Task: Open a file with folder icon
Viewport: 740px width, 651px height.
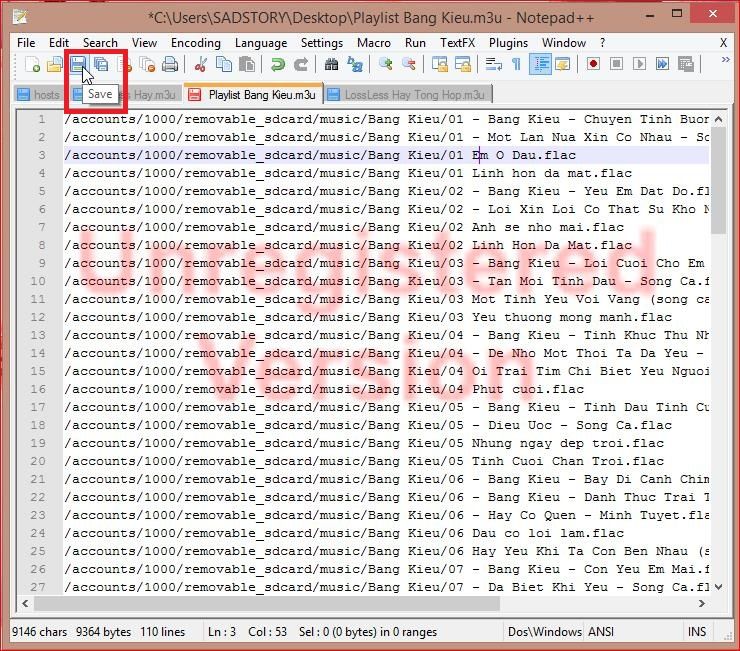Action: click(54, 64)
